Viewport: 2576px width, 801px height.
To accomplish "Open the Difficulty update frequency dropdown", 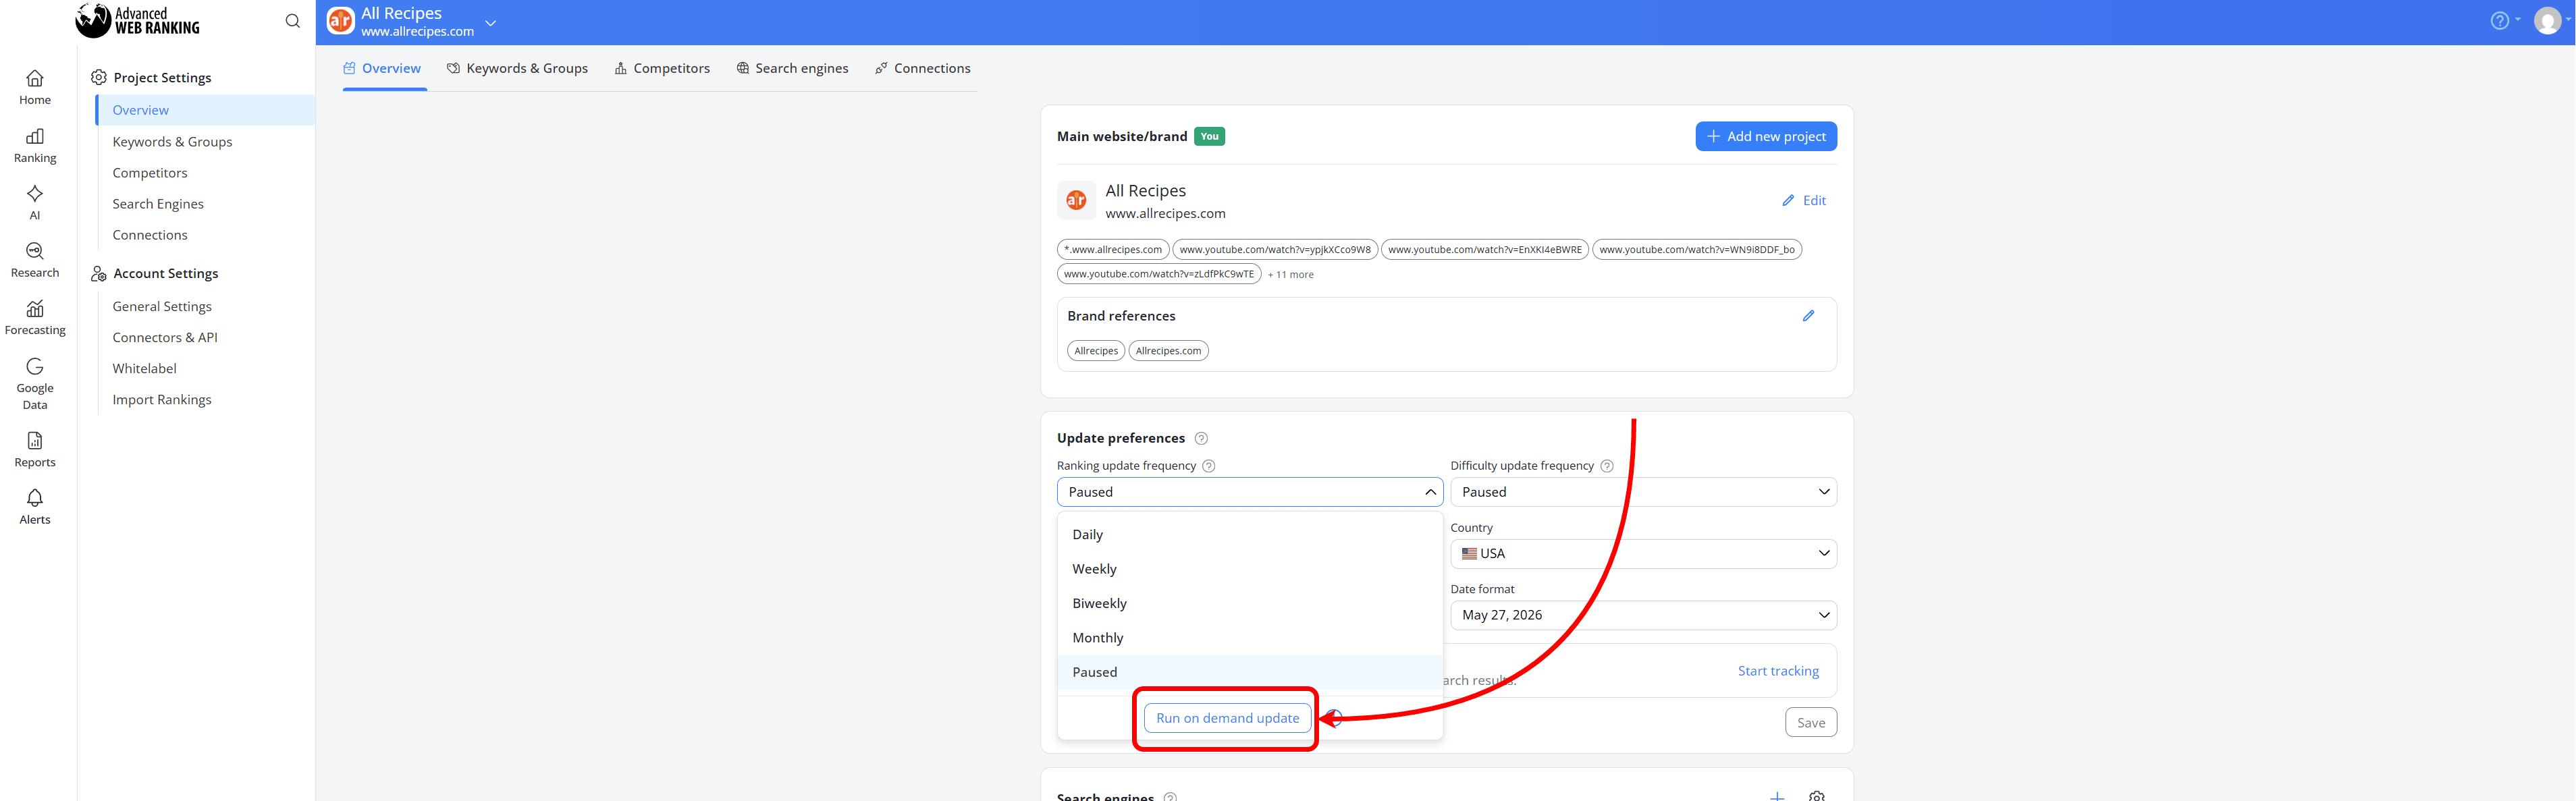I will point(1643,492).
